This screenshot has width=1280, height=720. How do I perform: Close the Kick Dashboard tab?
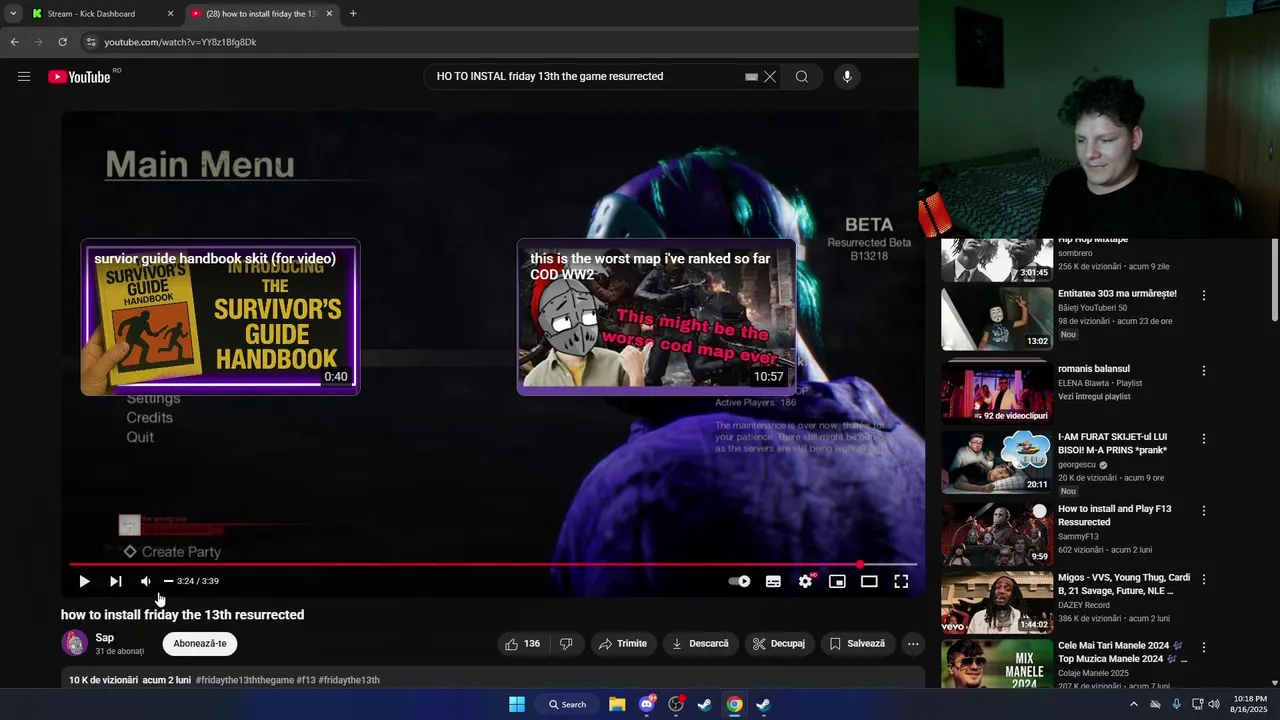coord(170,14)
